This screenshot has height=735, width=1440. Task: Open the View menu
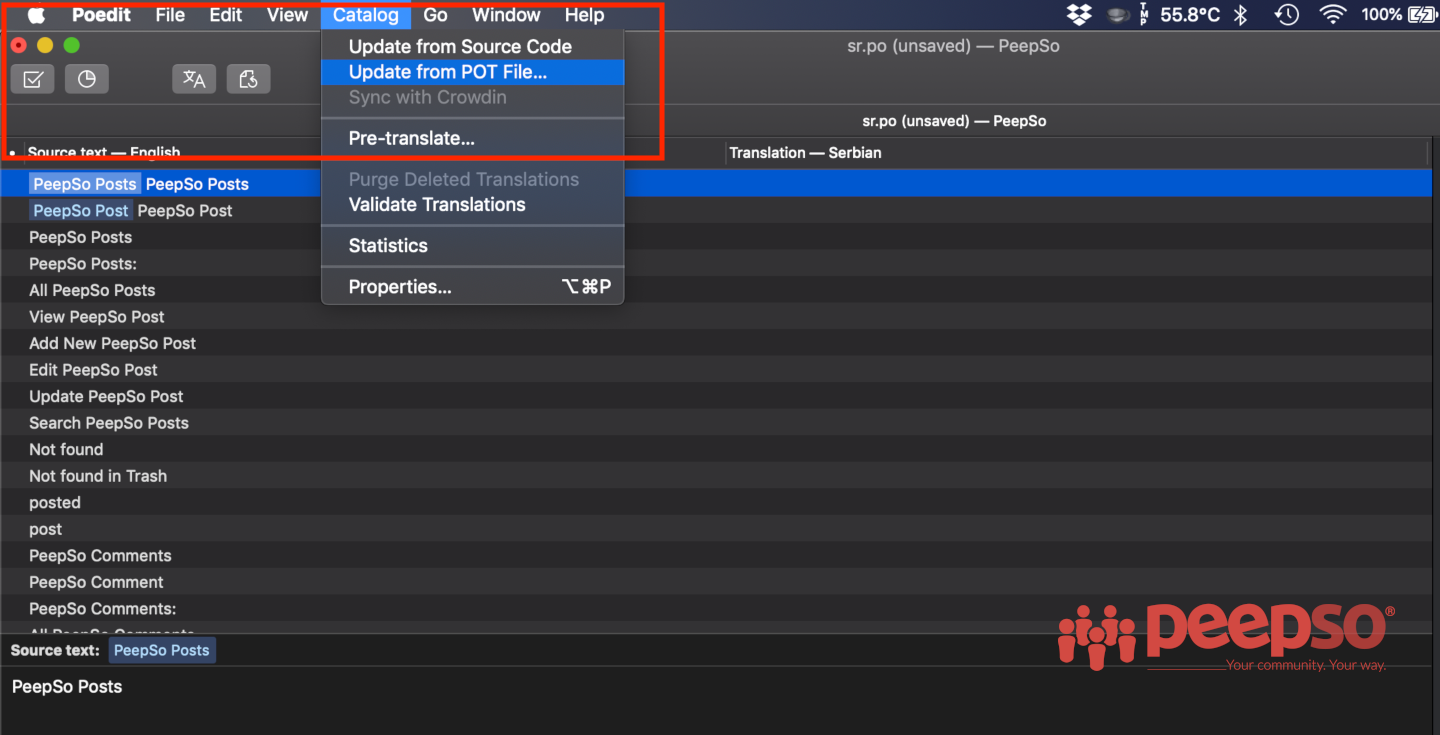pyautogui.click(x=287, y=15)
